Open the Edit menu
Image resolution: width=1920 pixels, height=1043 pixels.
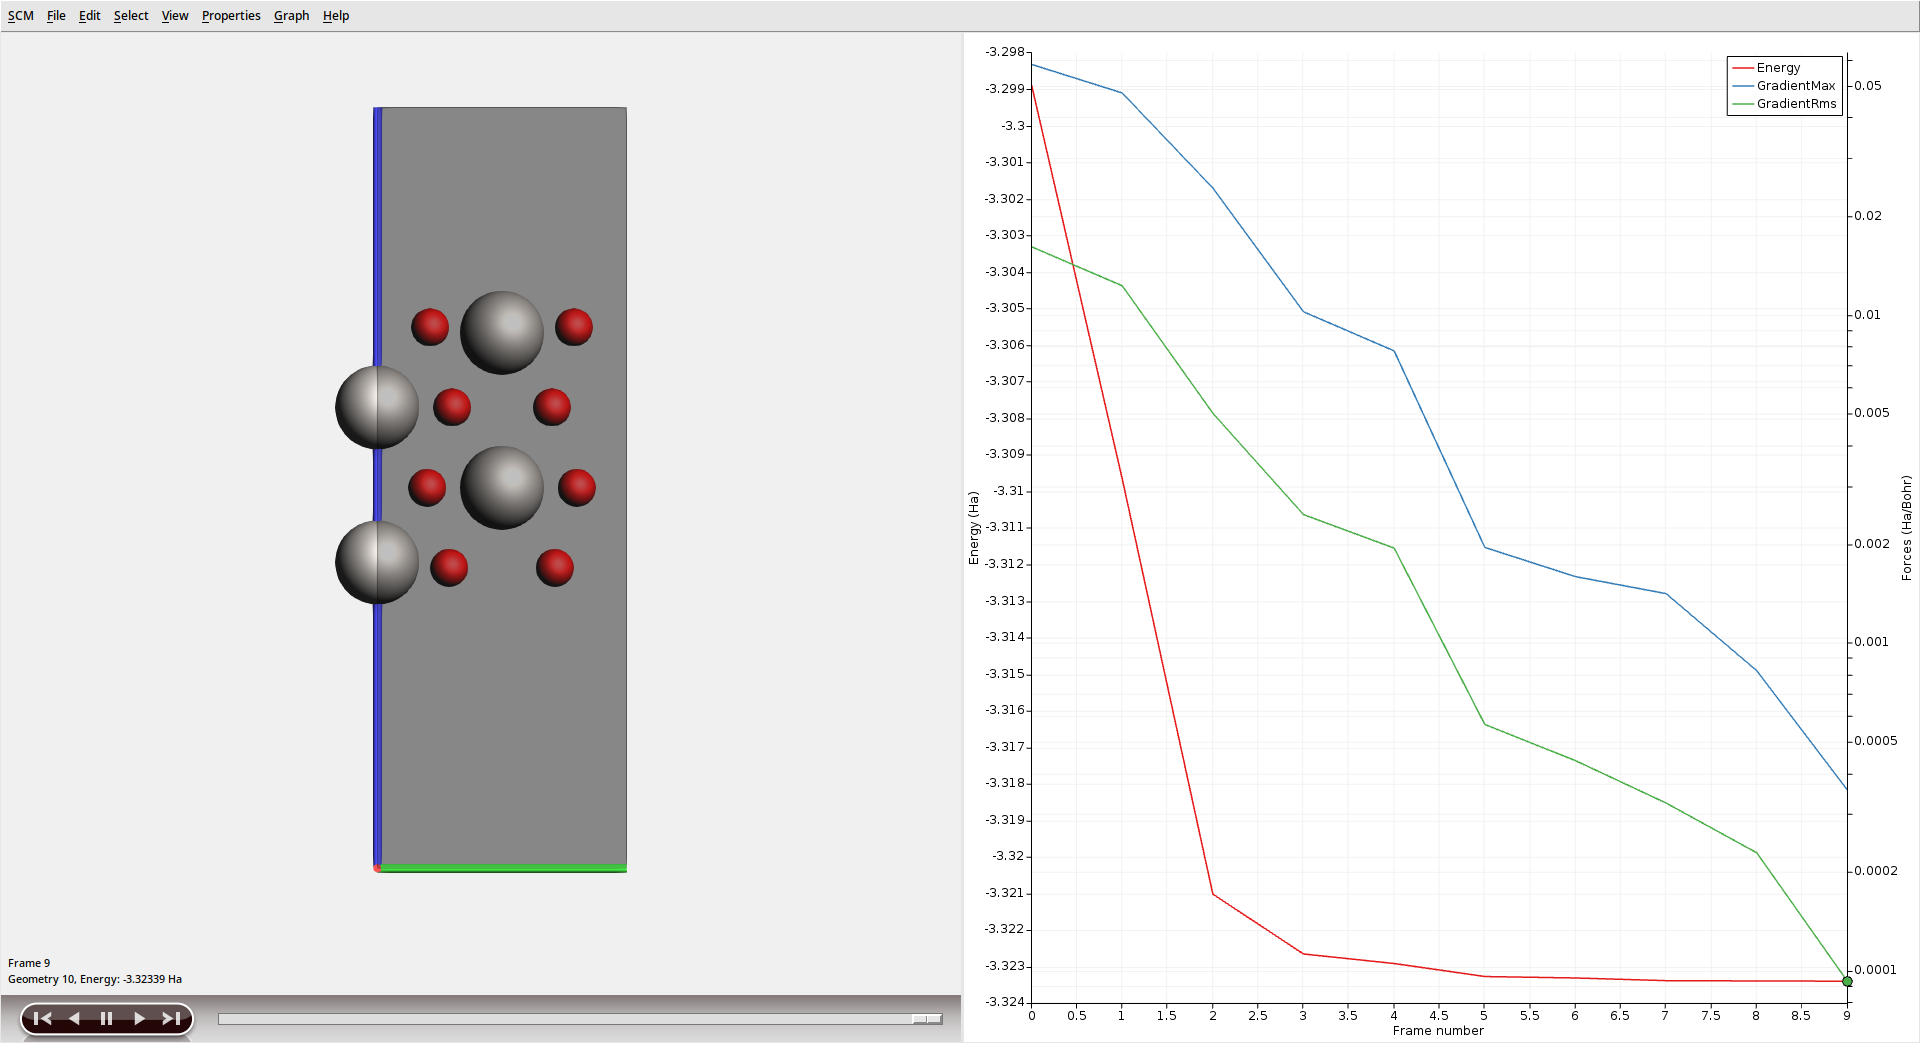coord(89,15)
